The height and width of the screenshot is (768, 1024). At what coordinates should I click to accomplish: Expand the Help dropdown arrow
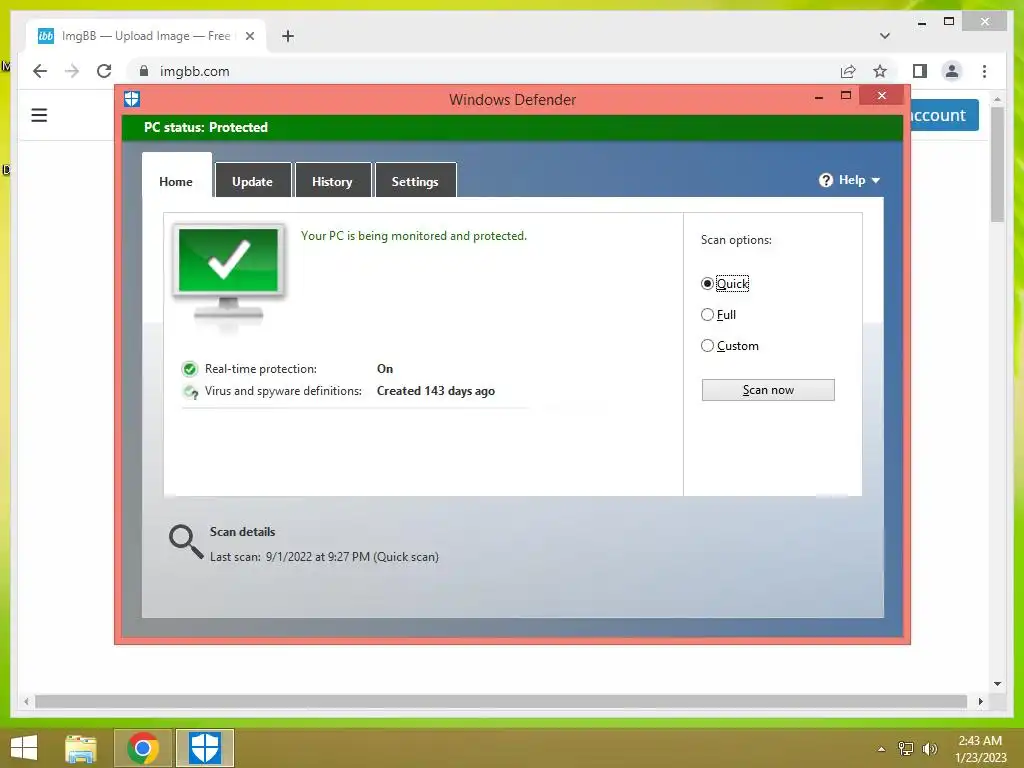point(876,180)
